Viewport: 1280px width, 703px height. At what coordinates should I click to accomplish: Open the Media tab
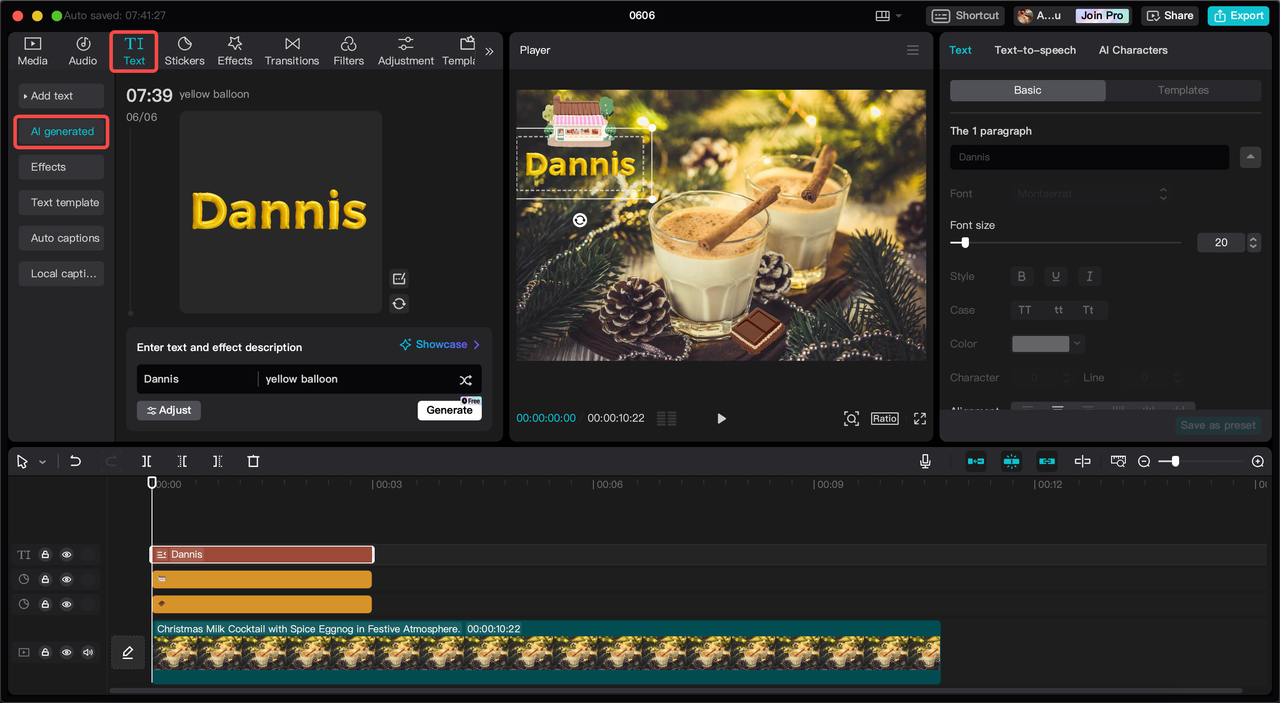(32, 51)
